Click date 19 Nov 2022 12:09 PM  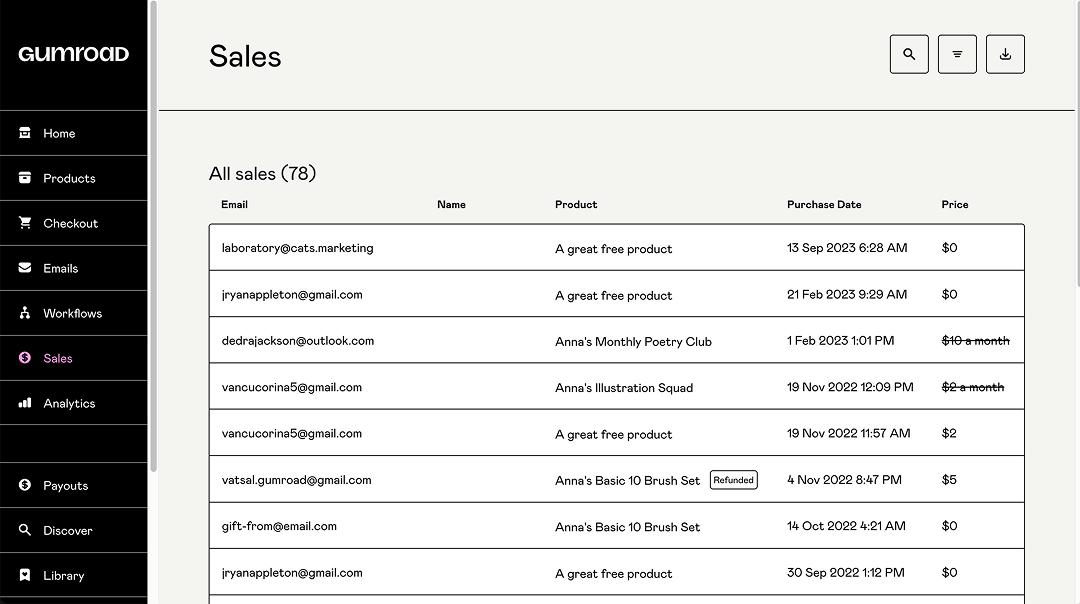850,387
